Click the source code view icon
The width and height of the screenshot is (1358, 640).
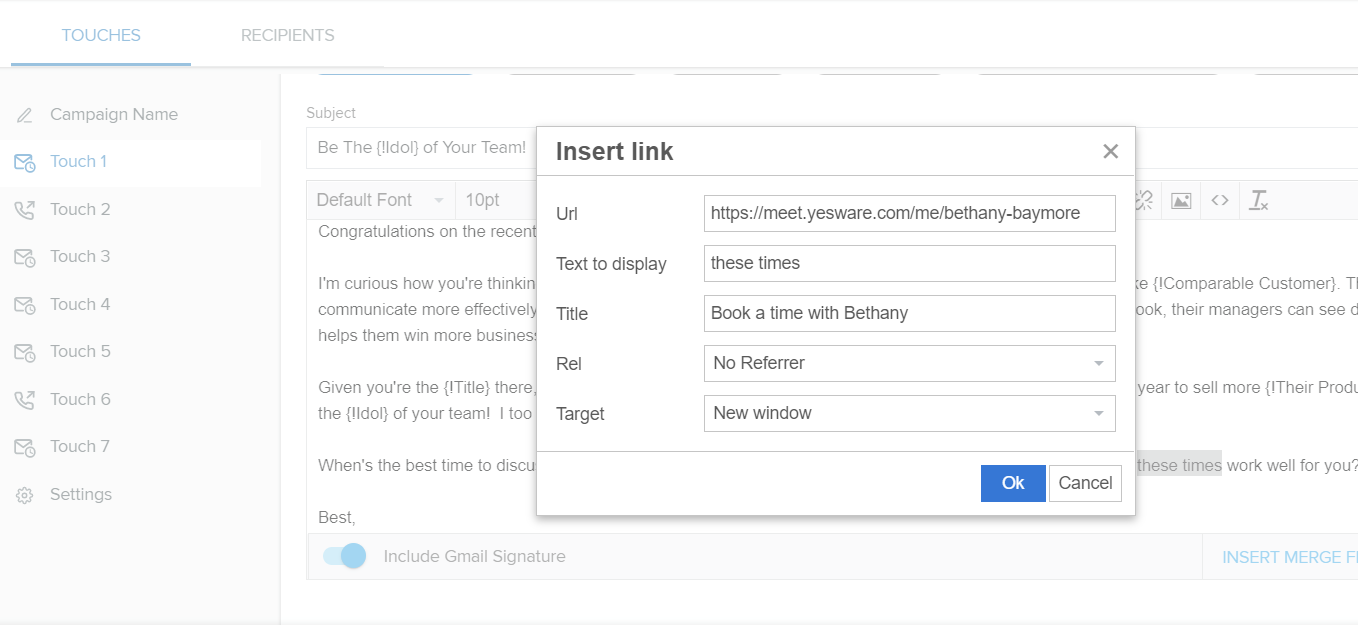[1219, 200]
